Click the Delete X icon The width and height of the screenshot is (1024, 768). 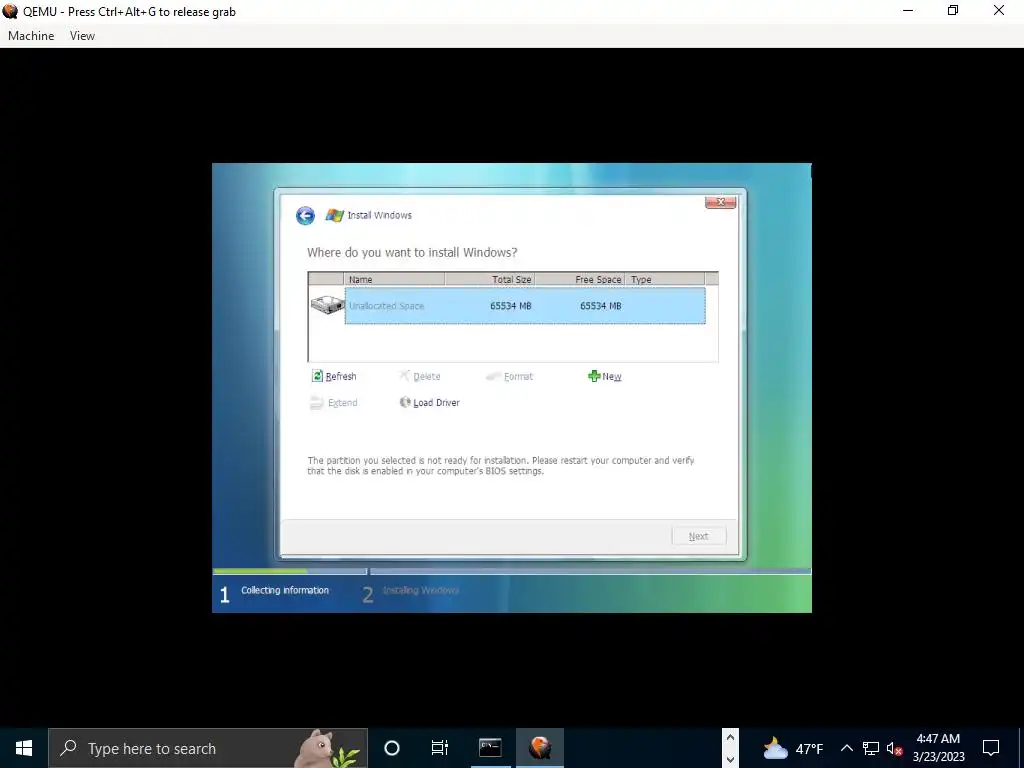tap(404, 376)
